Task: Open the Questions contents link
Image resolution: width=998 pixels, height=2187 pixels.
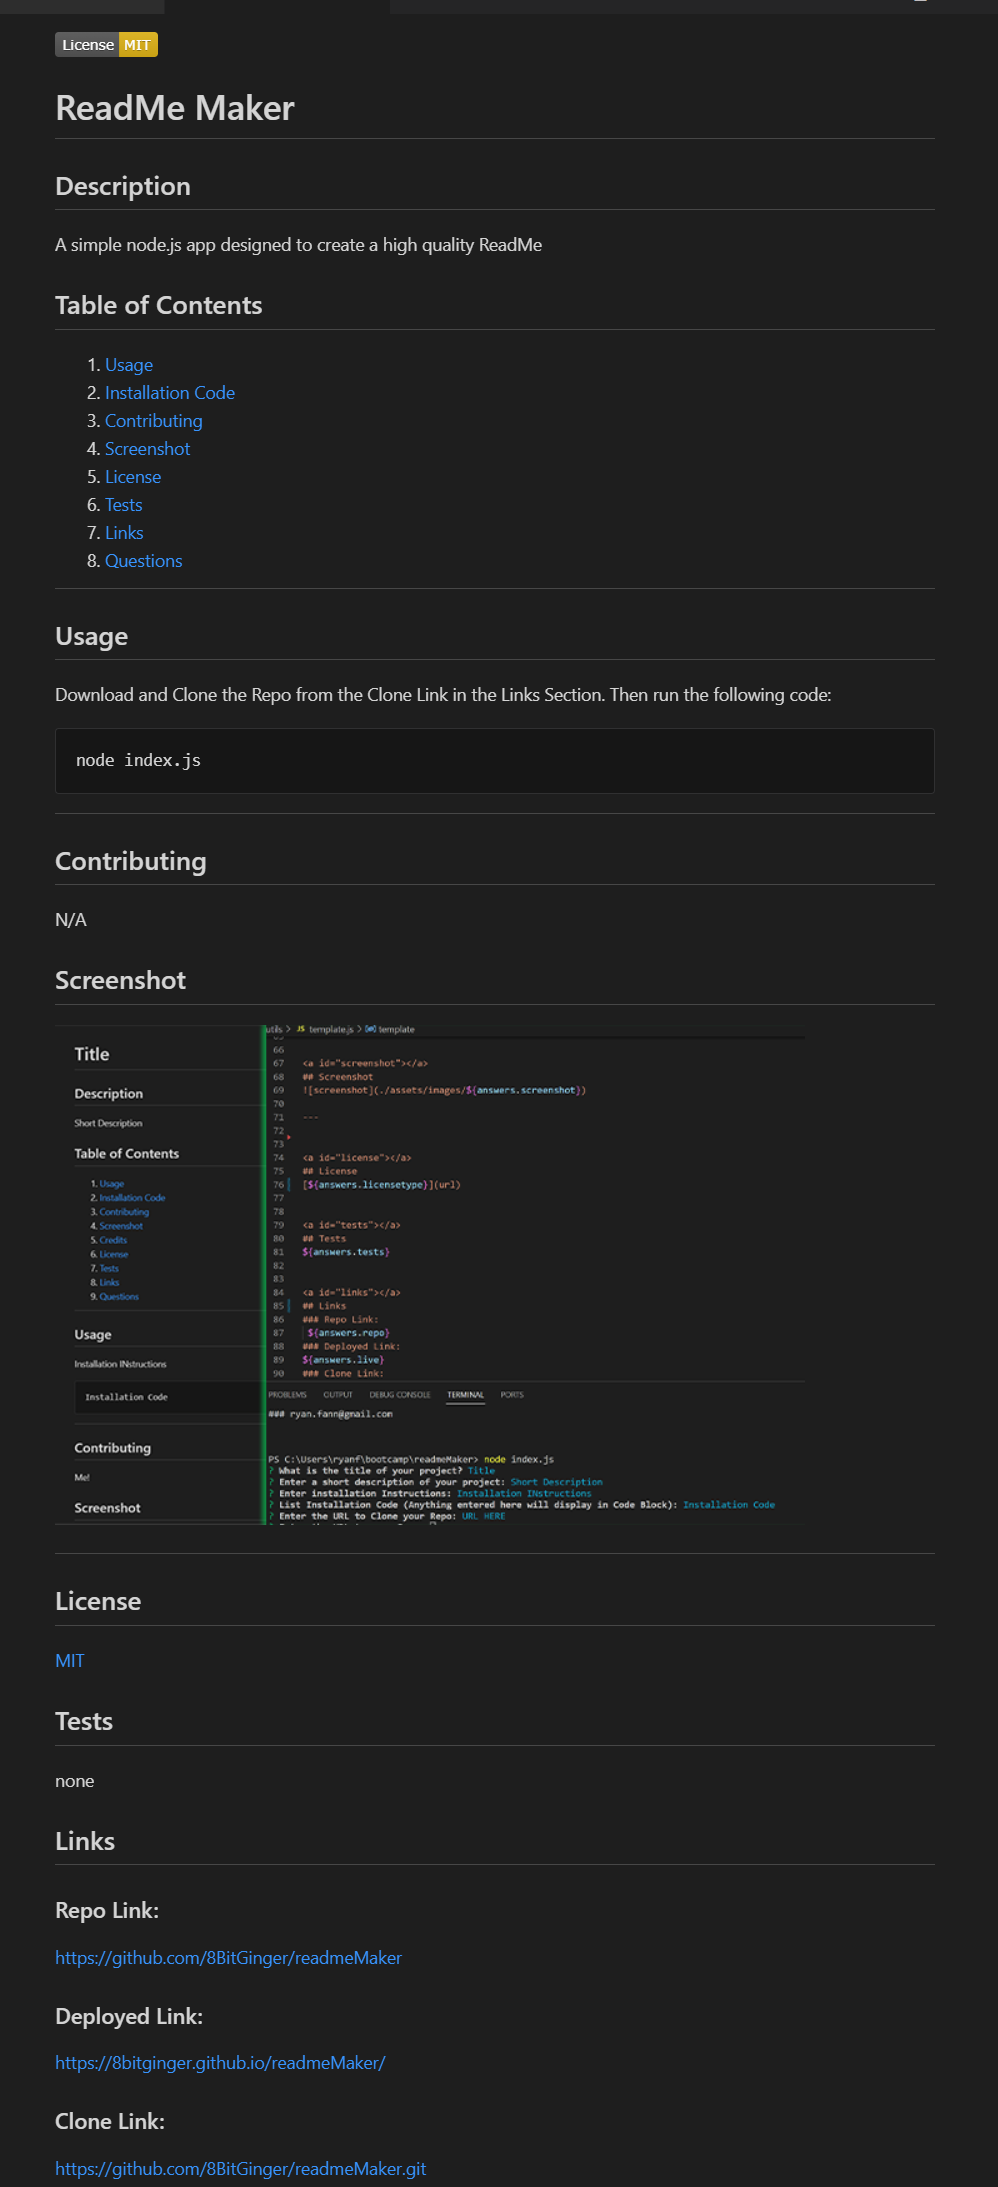Action: coord(144,561)
